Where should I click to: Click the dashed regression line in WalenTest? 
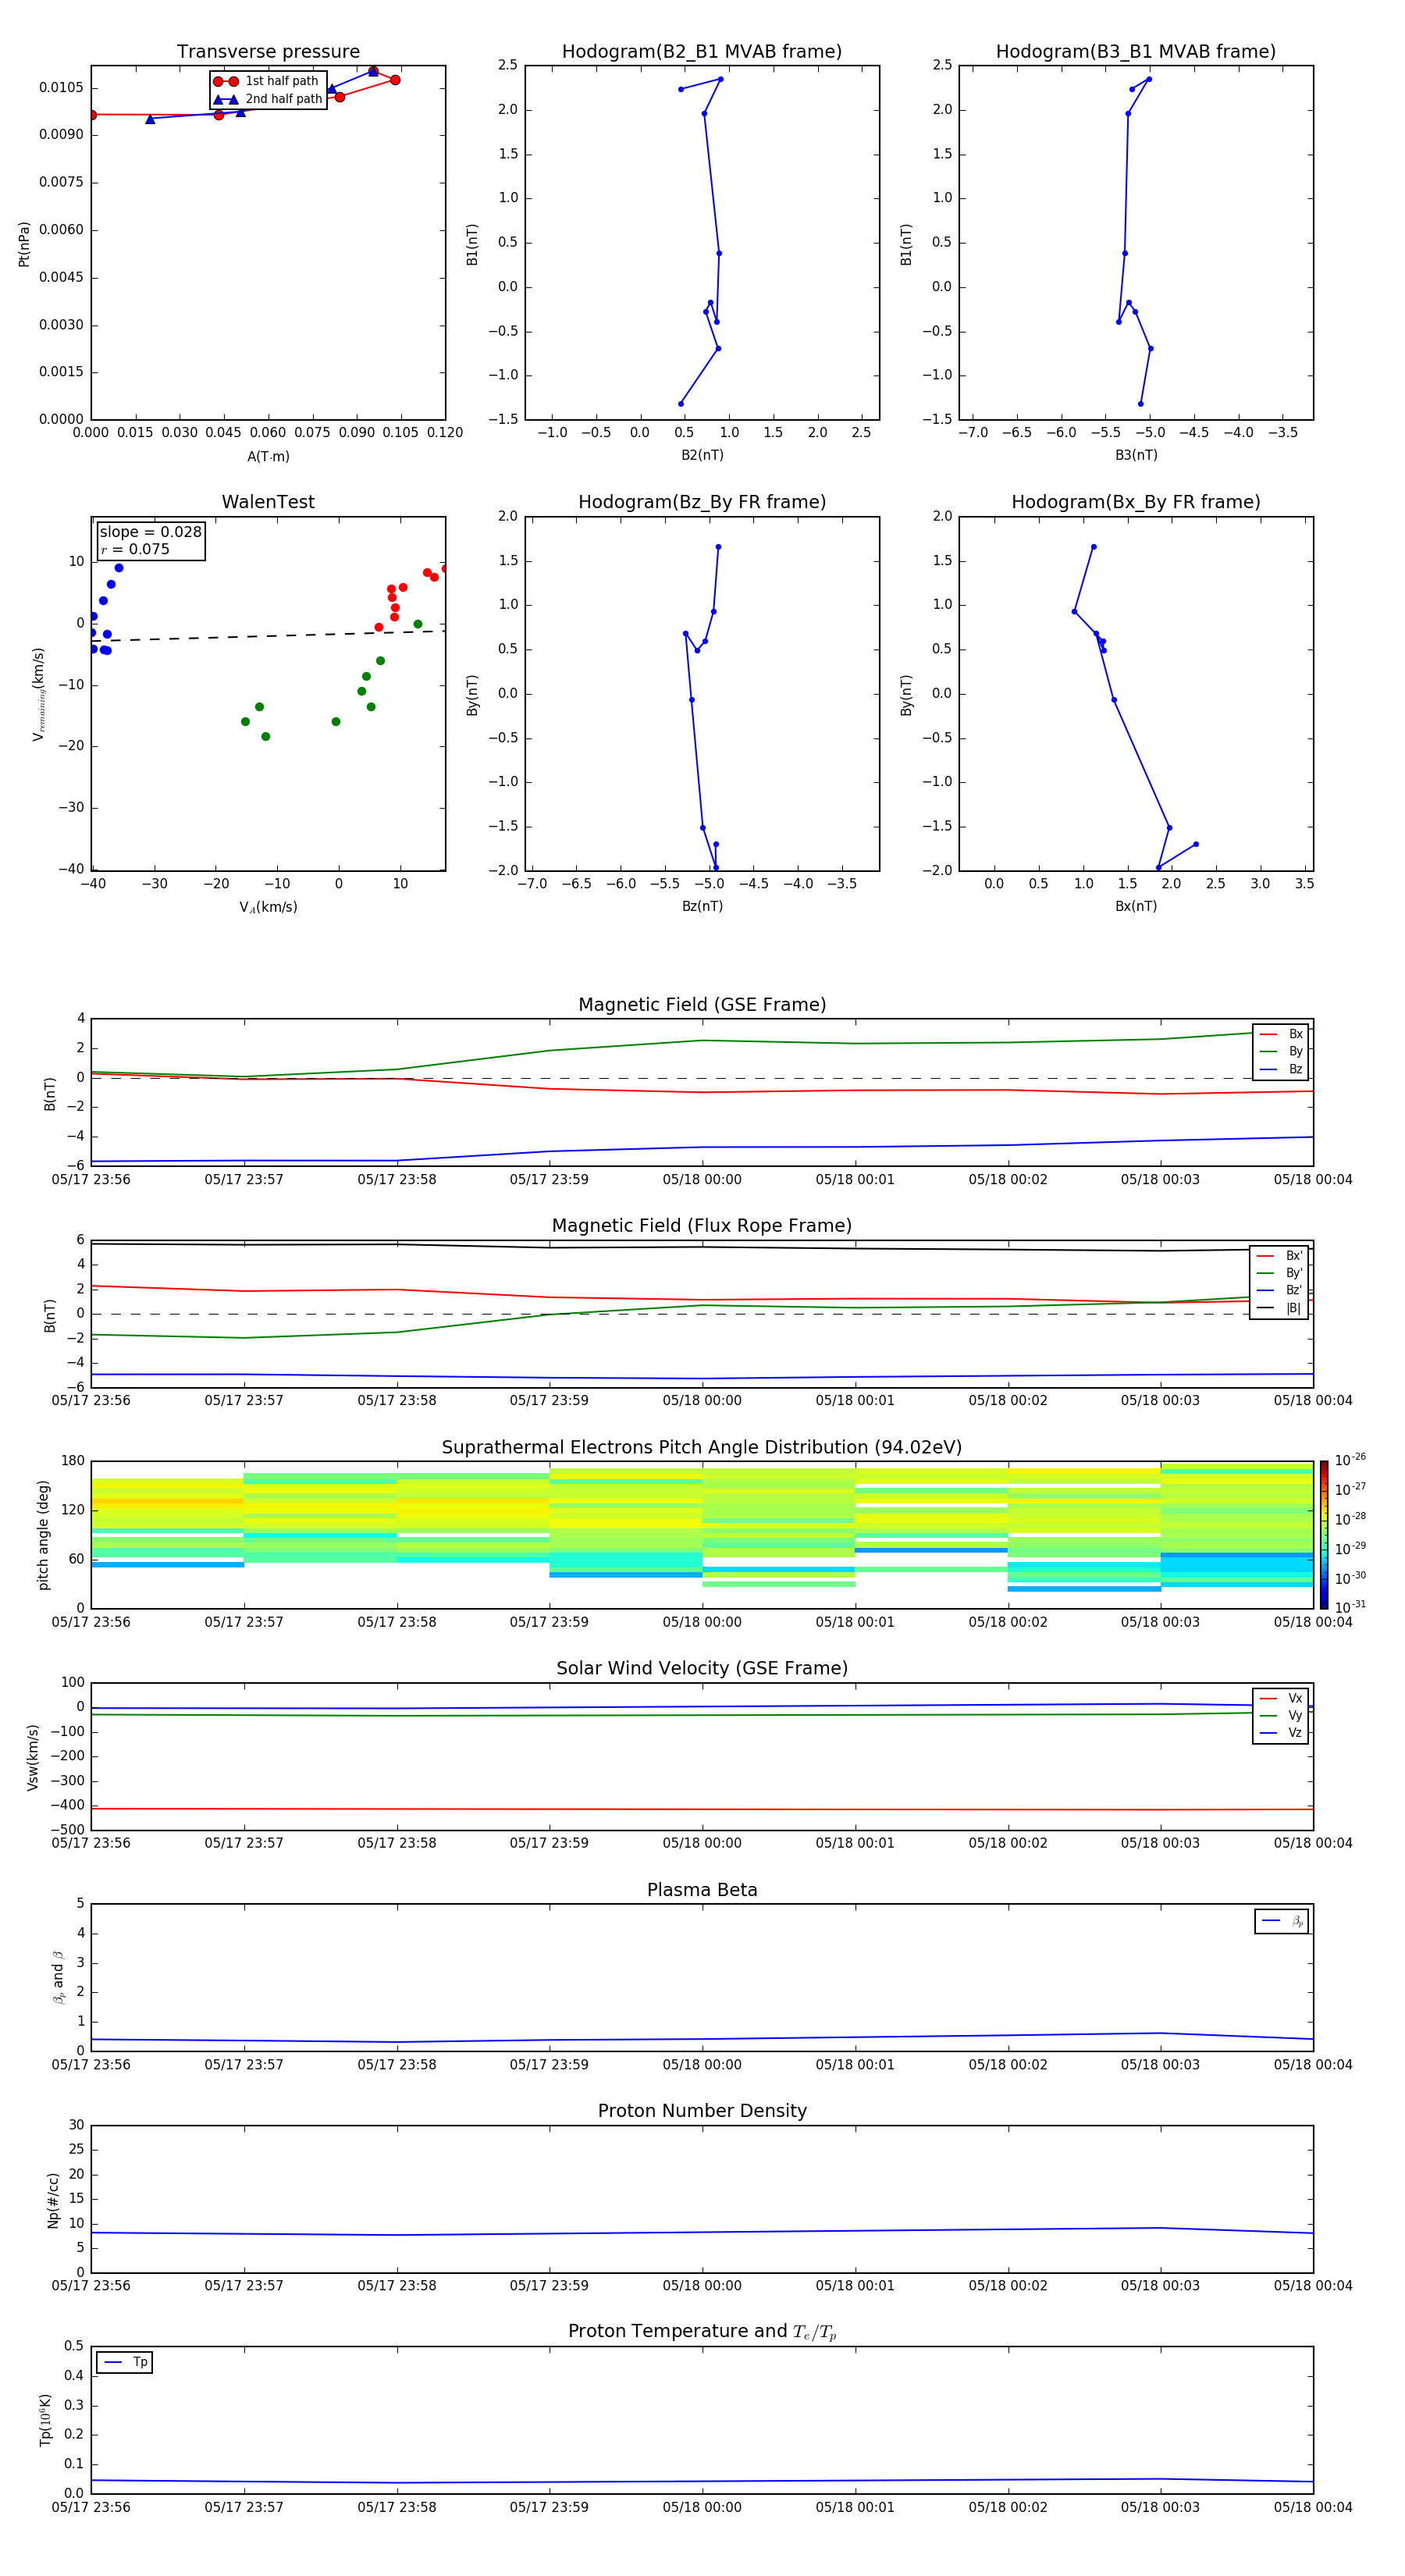(268, 636)
